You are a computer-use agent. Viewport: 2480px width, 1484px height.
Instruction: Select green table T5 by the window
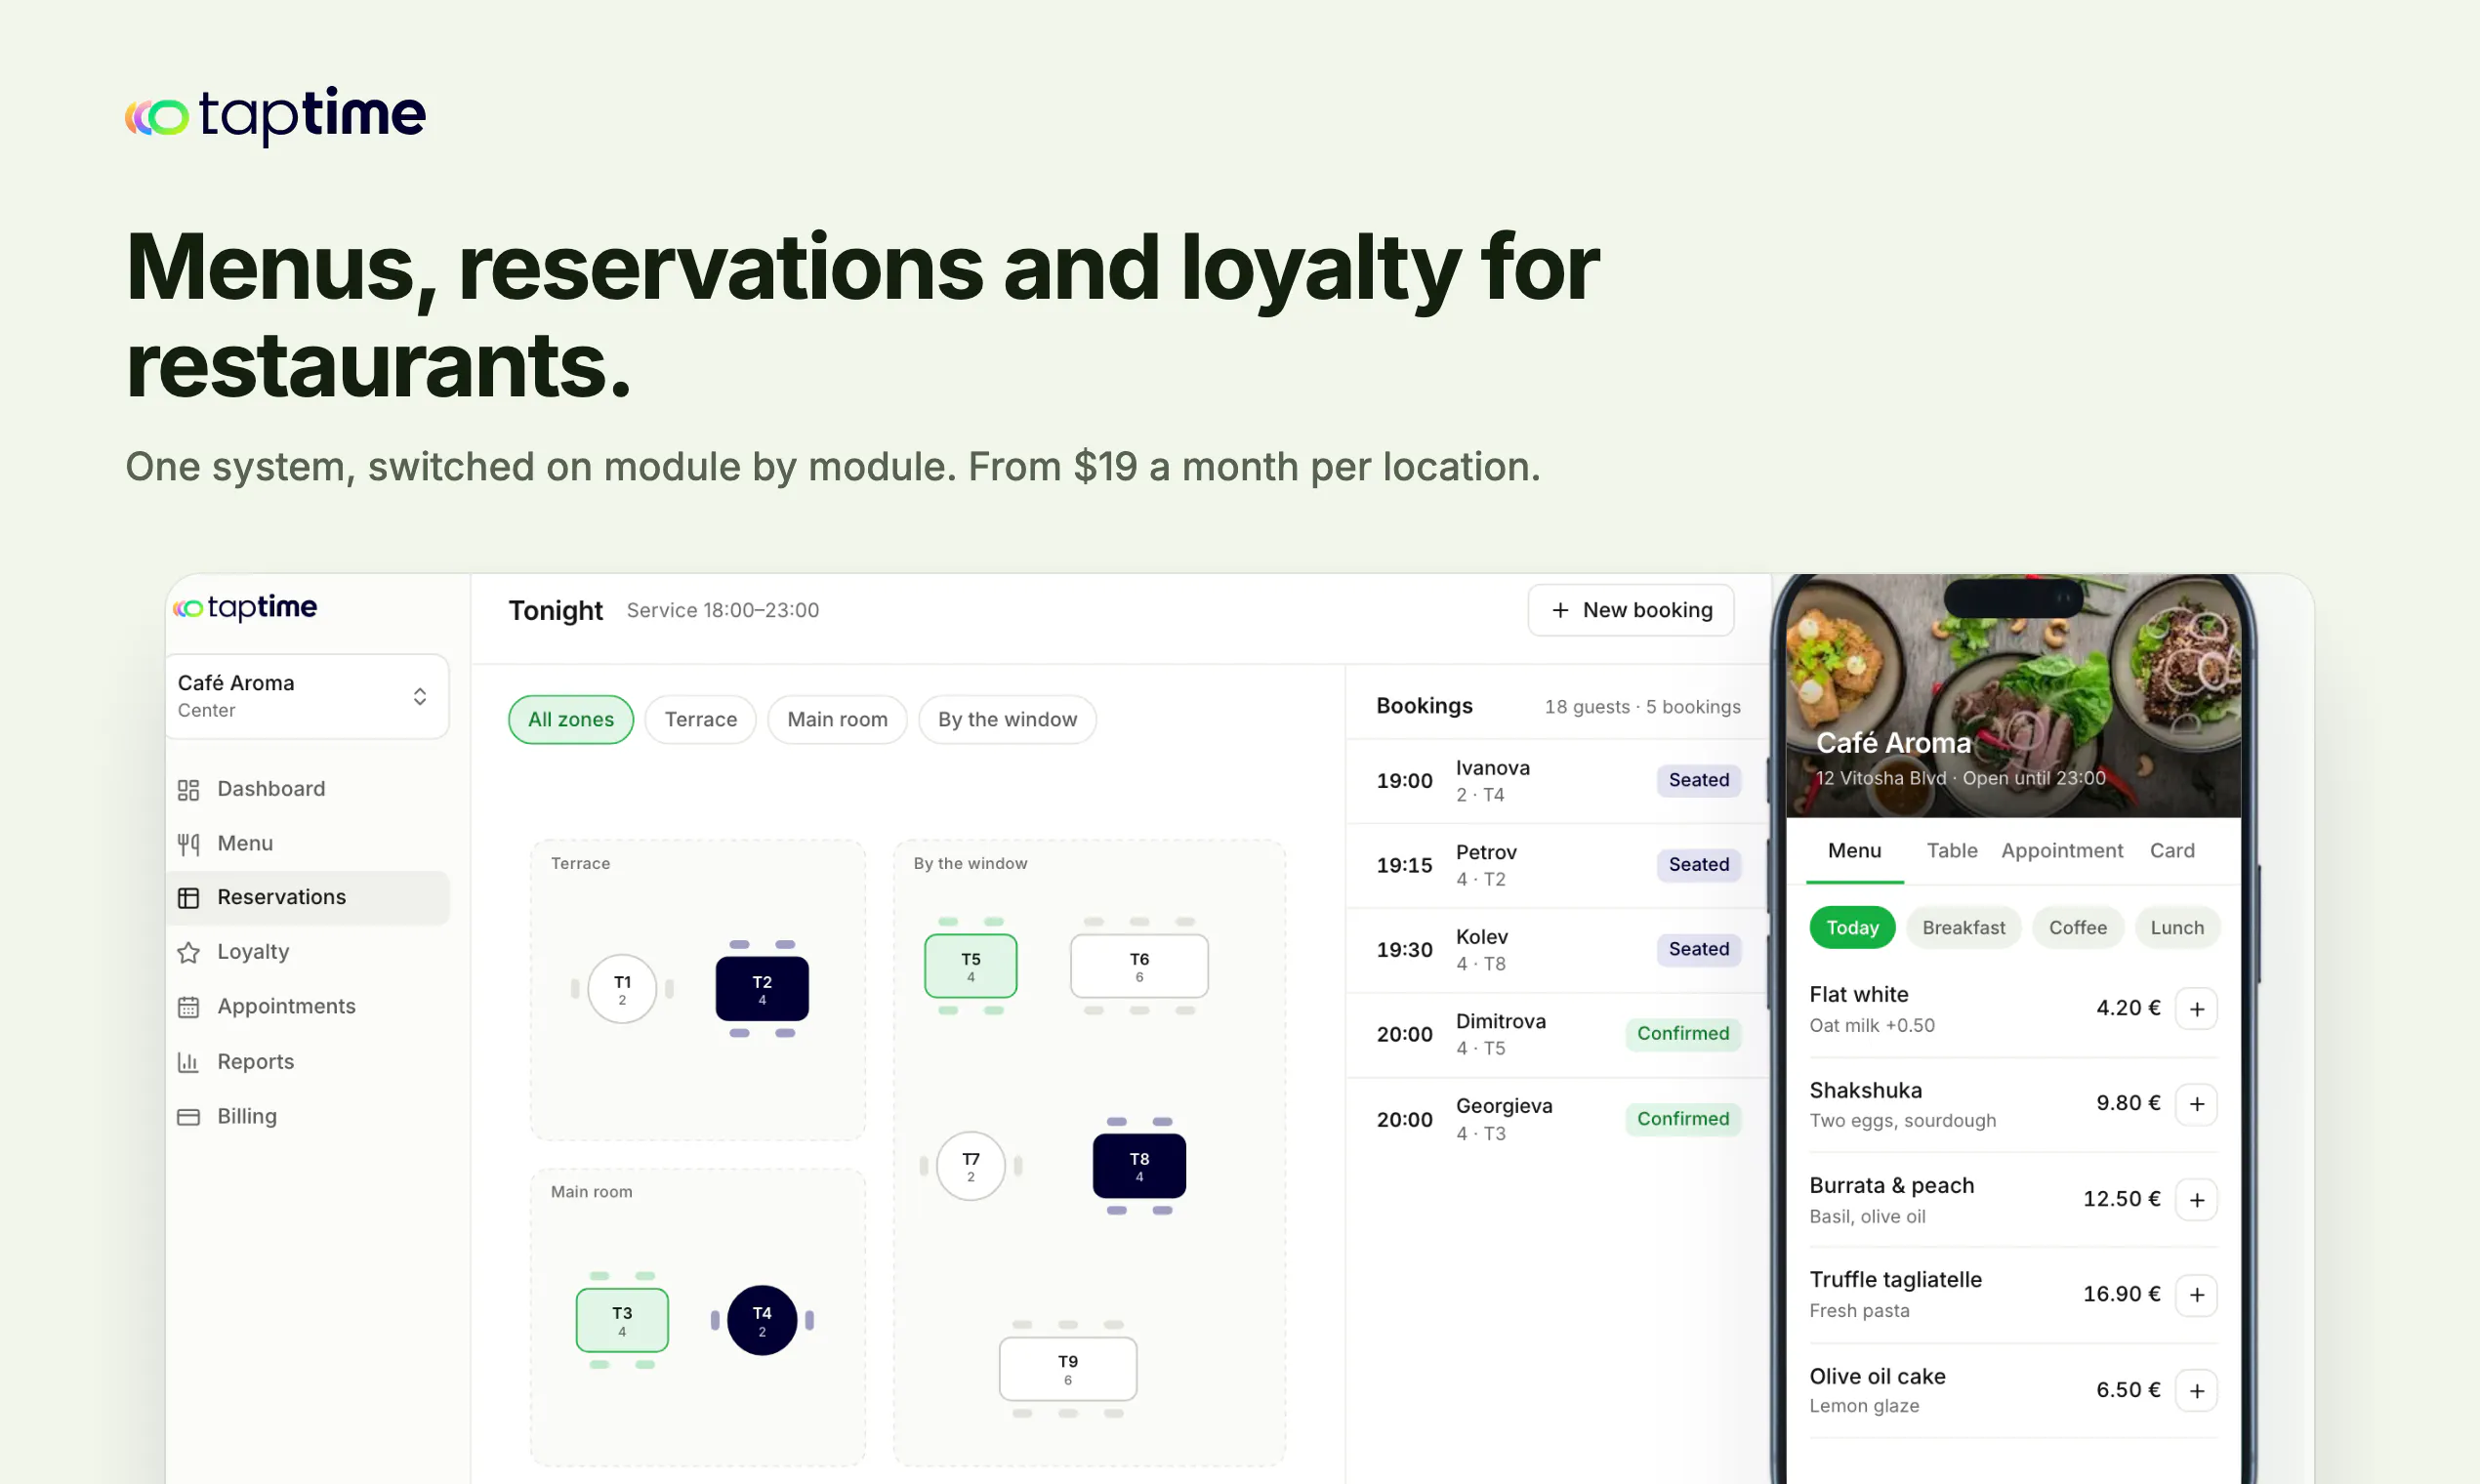970,966
